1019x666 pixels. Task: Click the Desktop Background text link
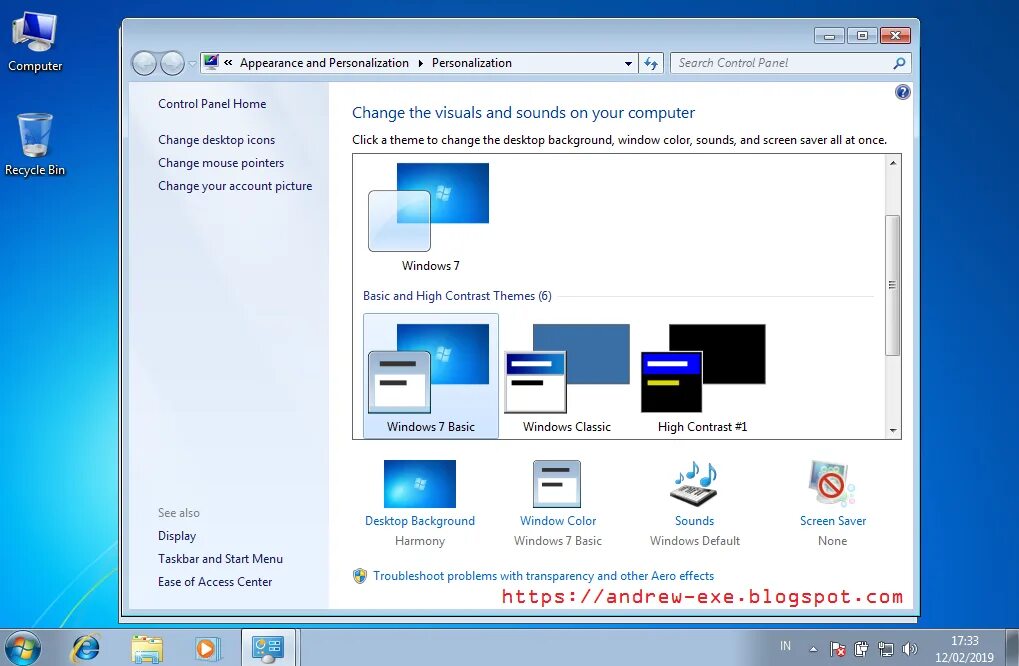click(420, 521)
